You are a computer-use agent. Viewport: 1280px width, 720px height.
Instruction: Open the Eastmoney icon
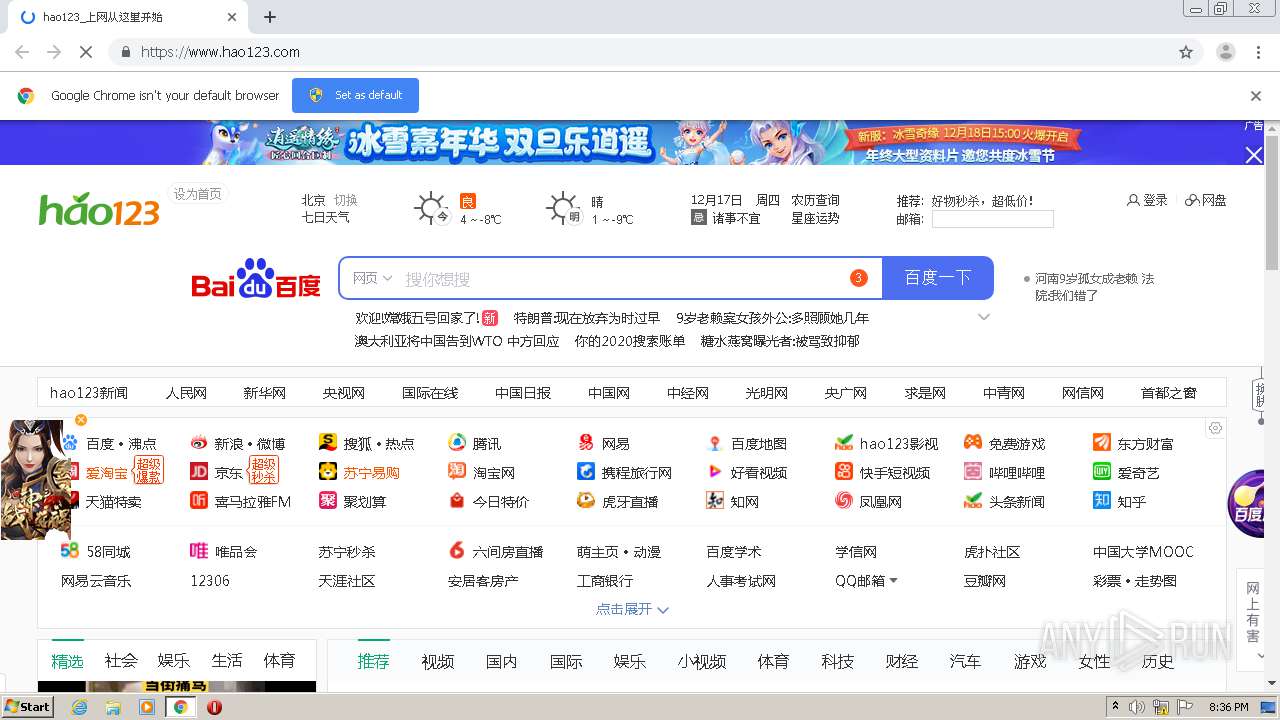pos(1102,443)
